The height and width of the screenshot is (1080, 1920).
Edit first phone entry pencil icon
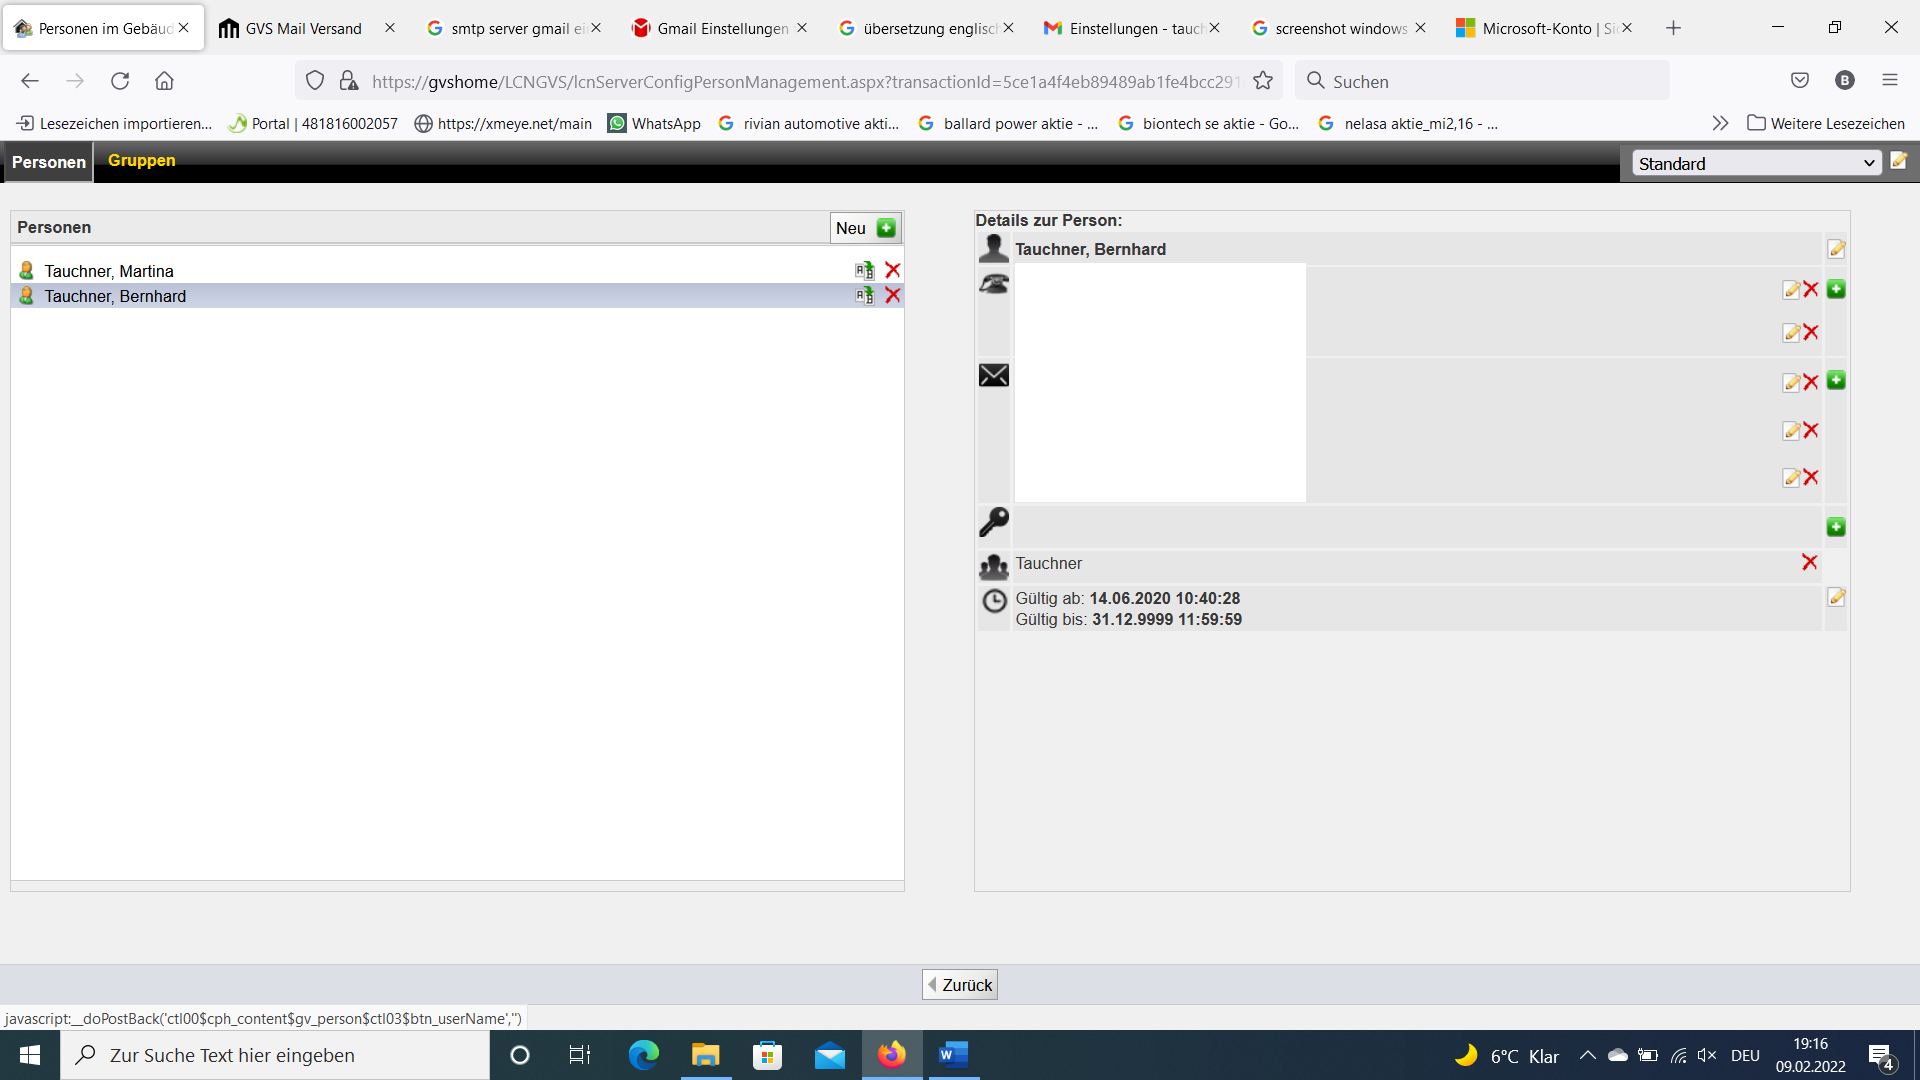(x=1791, y=290)
